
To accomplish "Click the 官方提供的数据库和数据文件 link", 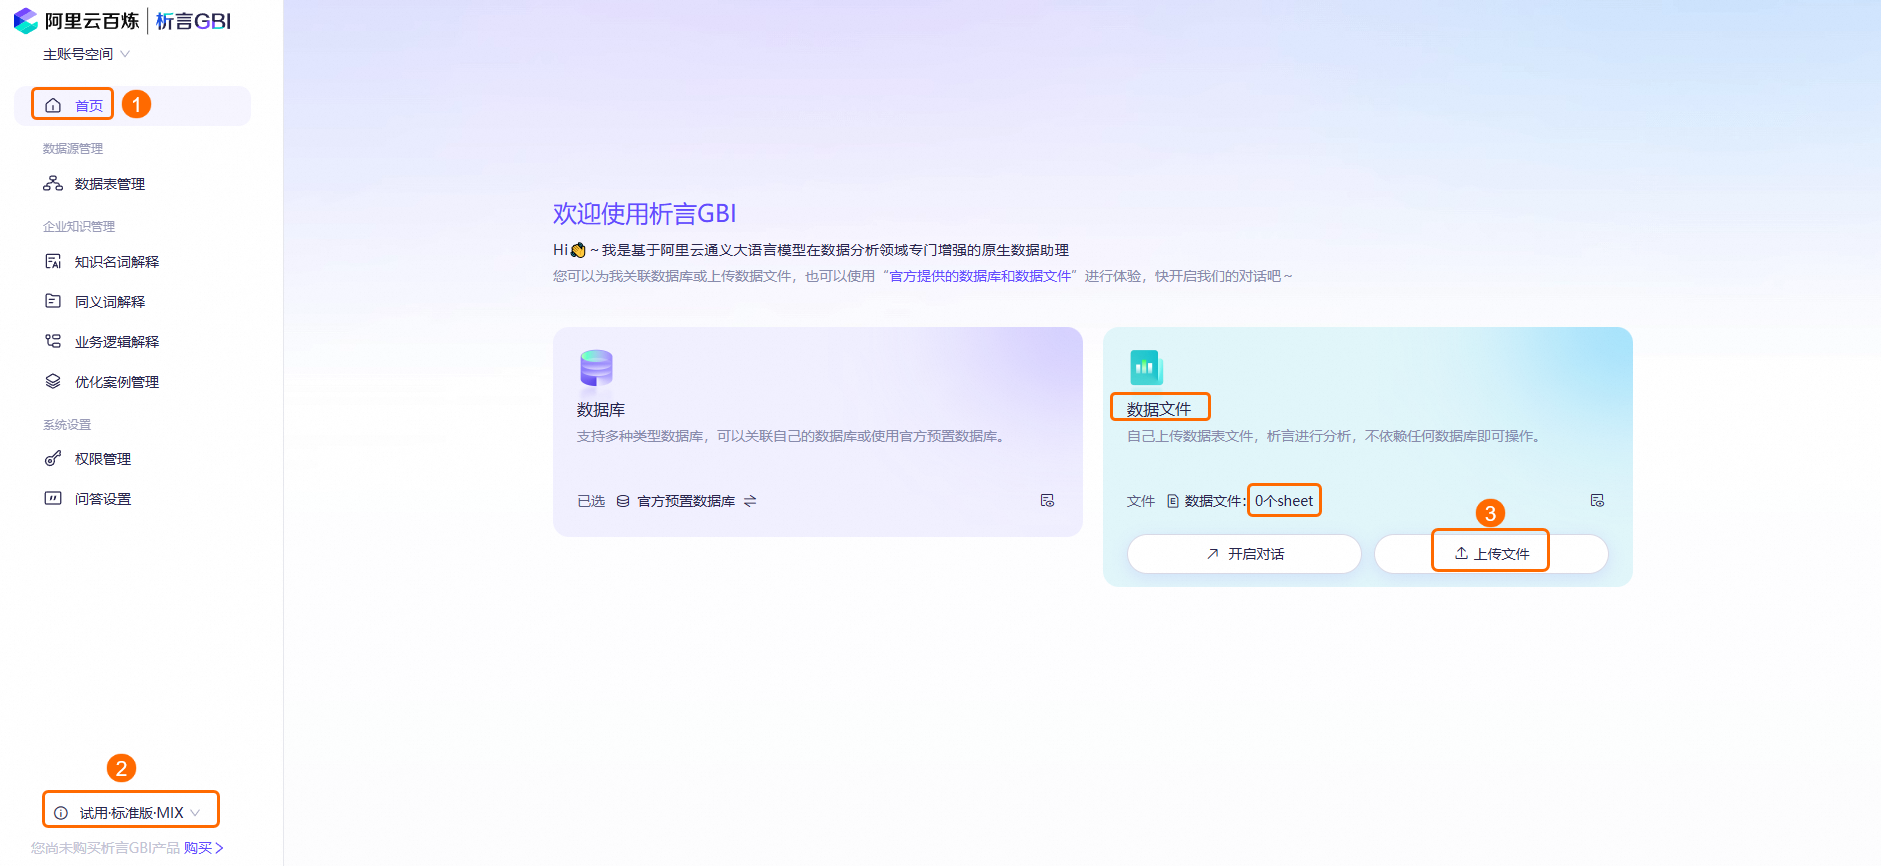I will click(x=980, y=276).
